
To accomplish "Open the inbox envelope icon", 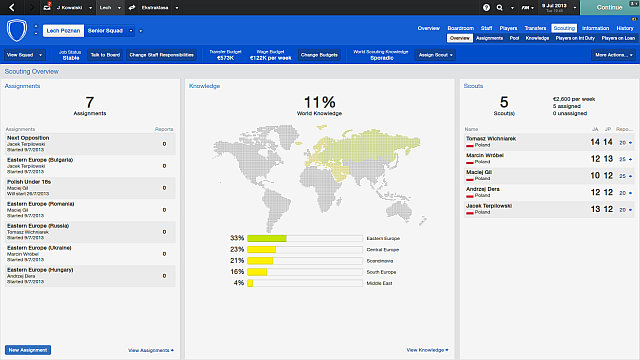I will tap(47, 7).
